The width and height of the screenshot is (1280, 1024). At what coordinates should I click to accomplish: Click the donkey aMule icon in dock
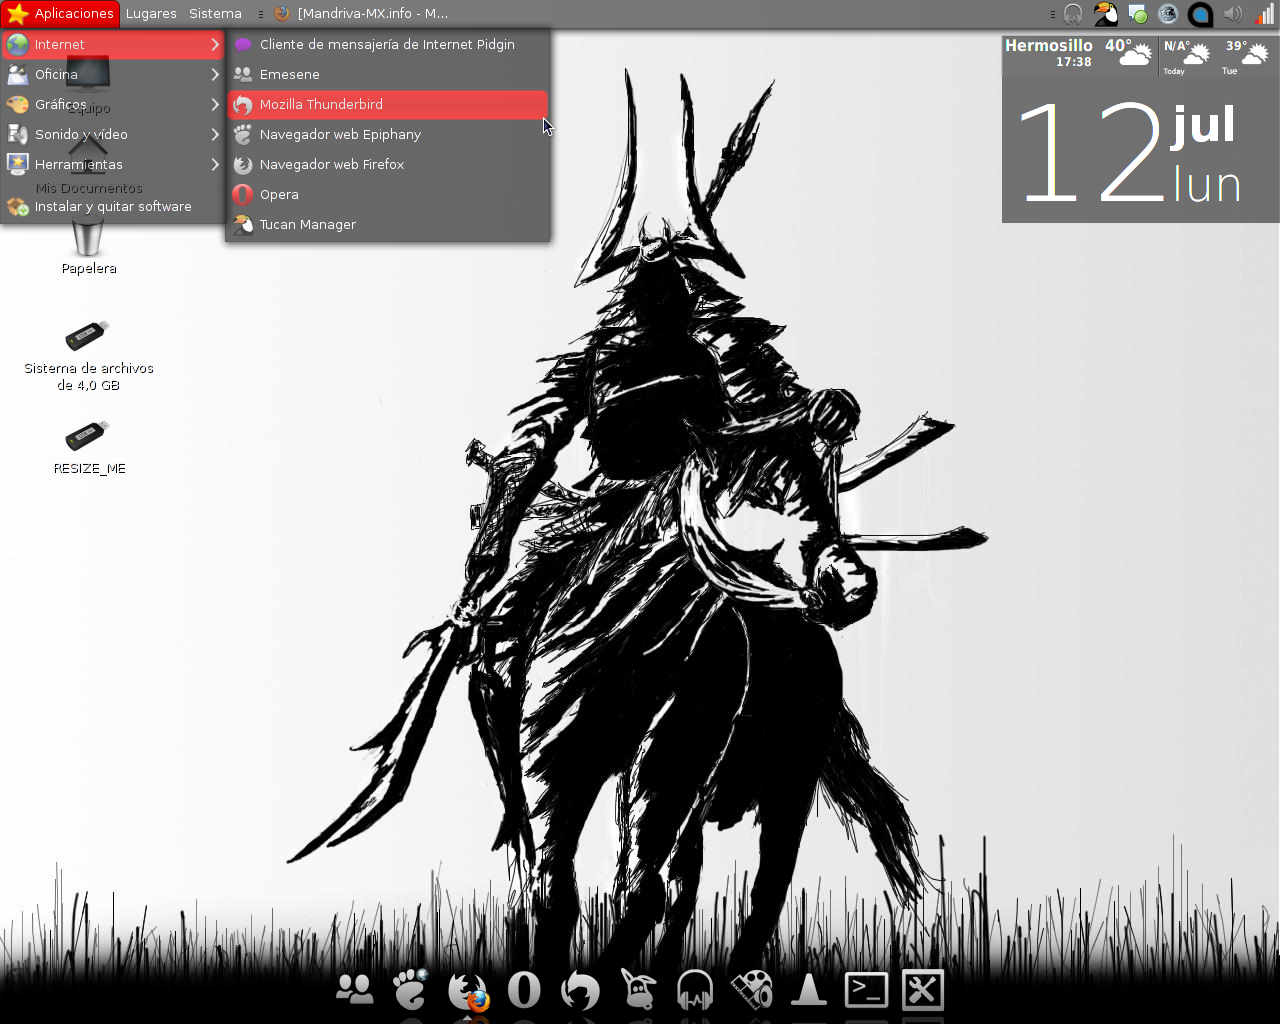[x=638, y=990]
